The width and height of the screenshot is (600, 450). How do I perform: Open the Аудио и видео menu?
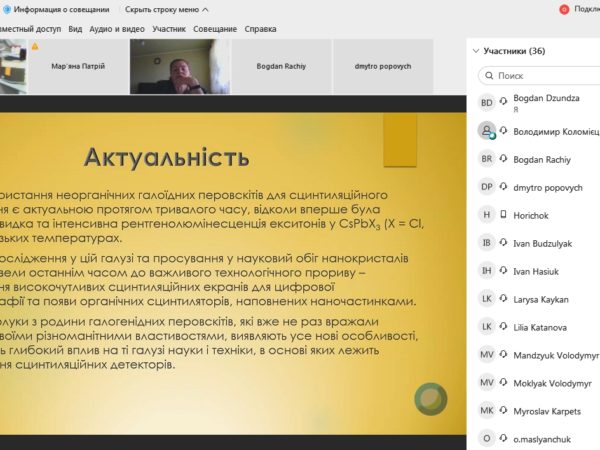[117, 29]
